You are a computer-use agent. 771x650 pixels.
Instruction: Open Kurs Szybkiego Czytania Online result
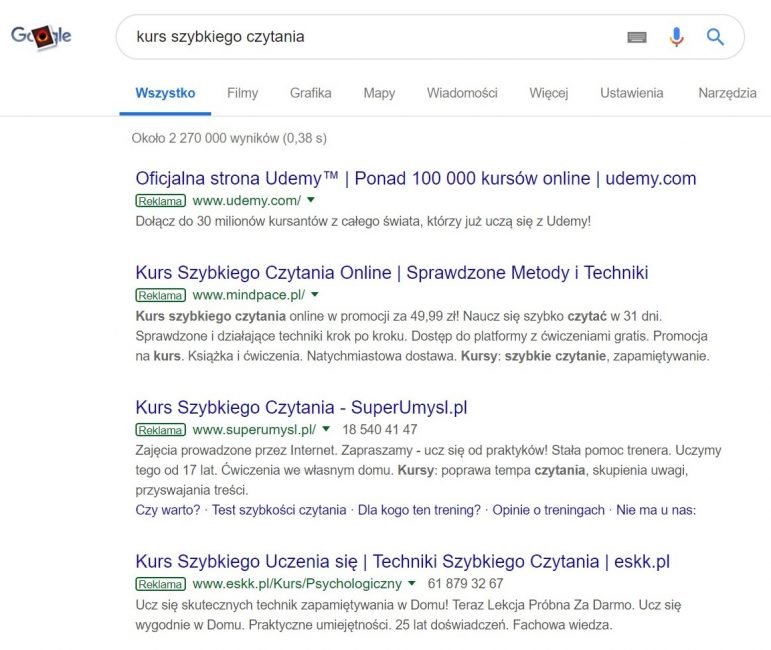(x=392, y=272)
